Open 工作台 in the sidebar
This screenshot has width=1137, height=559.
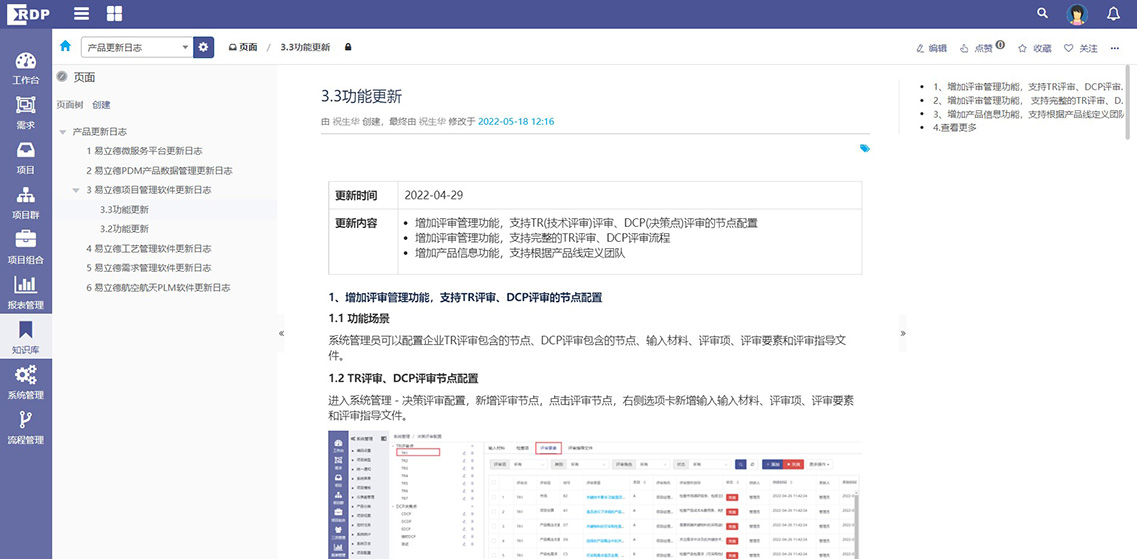pyautogui.click(x=26, y=70)
